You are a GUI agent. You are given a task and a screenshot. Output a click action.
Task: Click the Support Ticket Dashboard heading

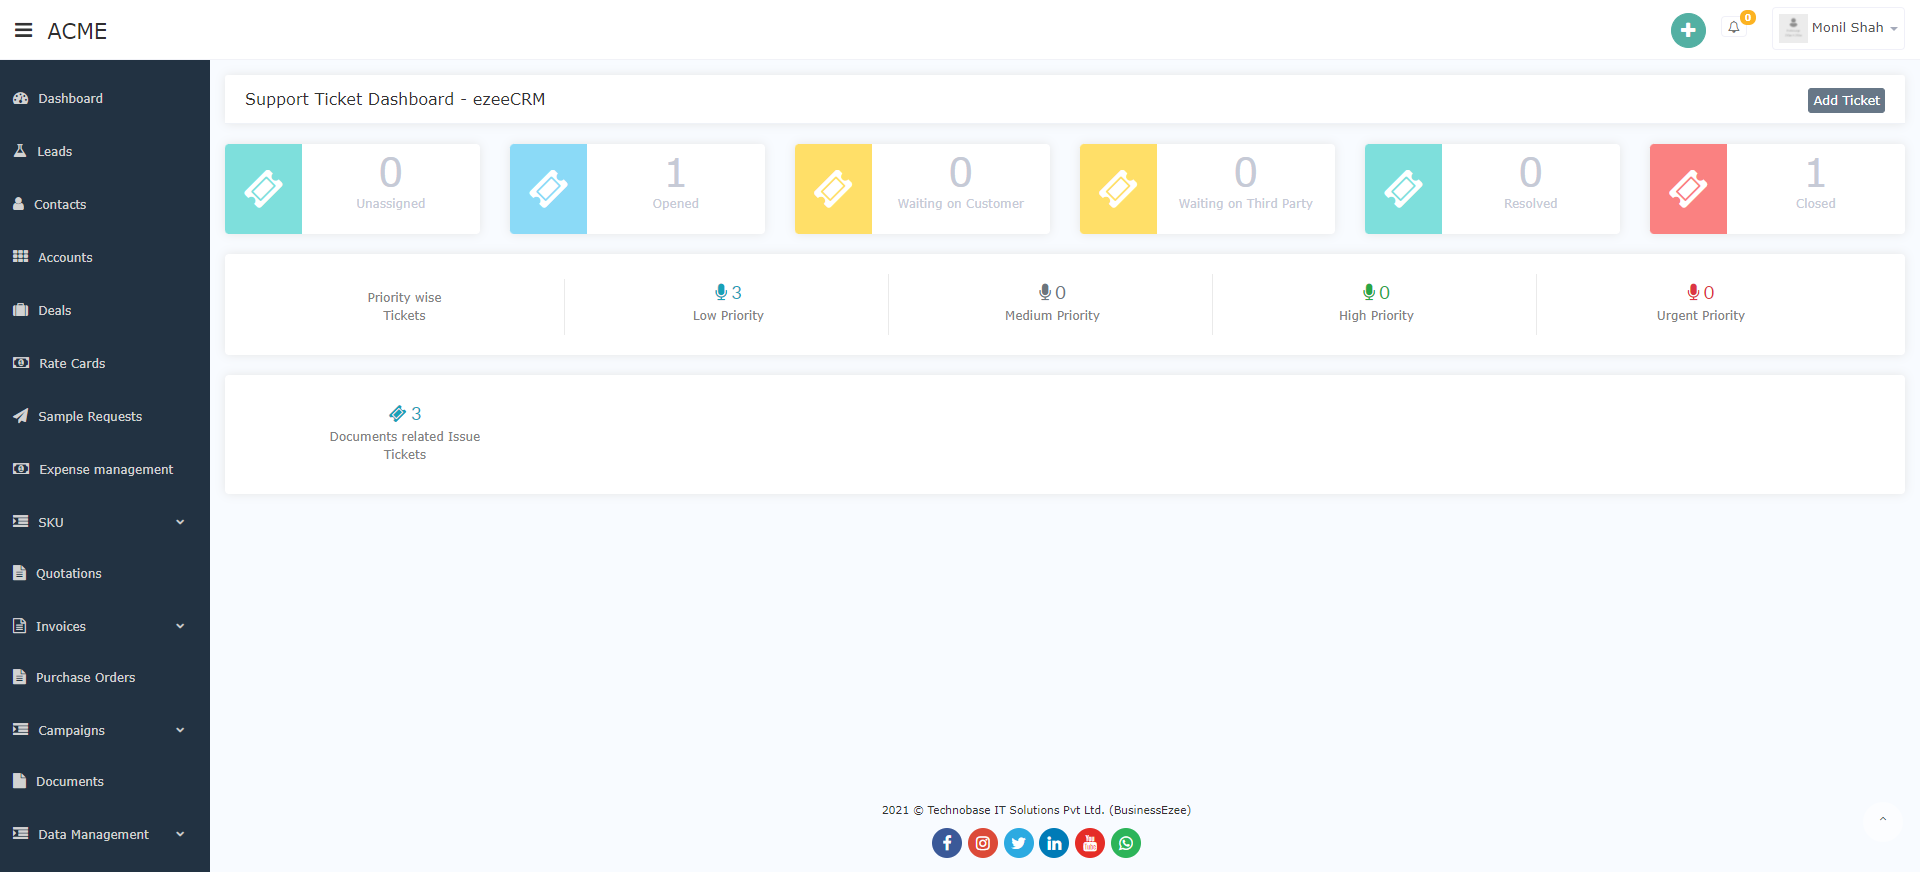tap(395, 99)
